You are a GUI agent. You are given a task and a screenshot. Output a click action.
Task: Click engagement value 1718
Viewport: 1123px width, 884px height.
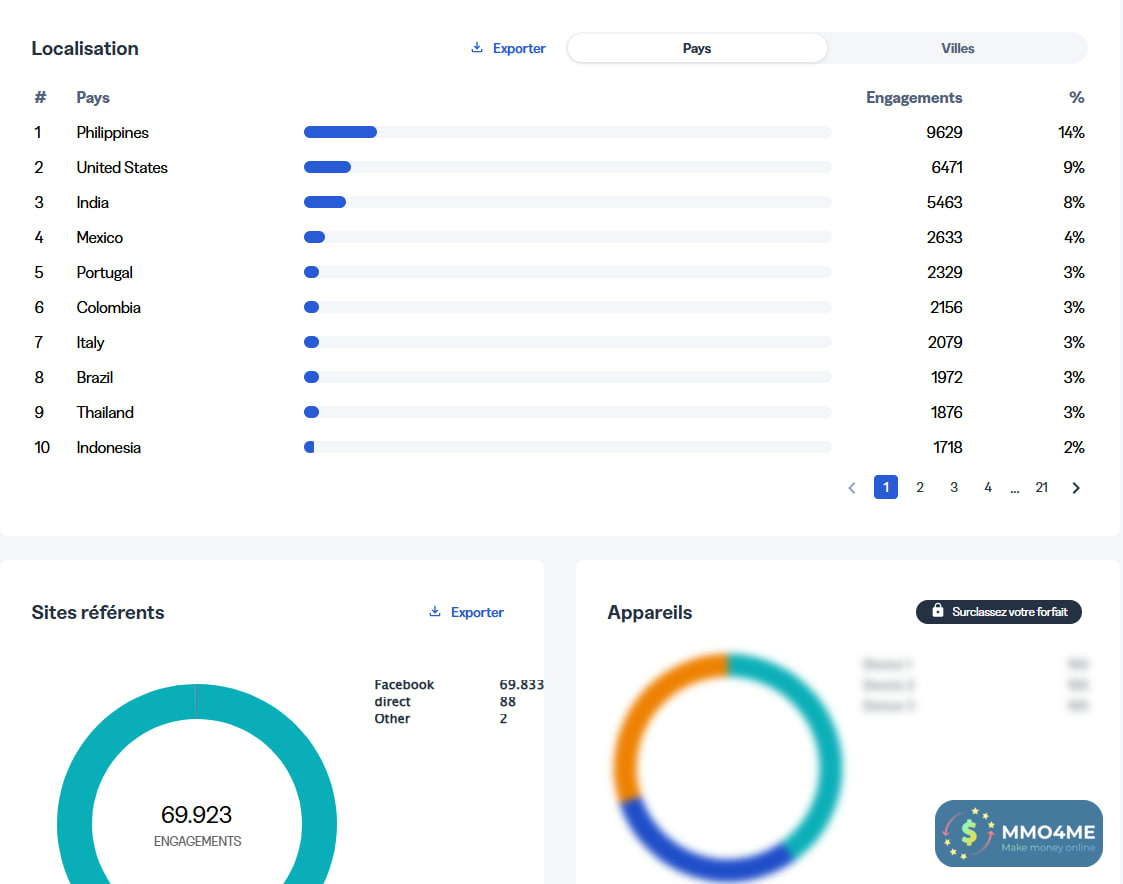pyautogui.click(x=948, y=448)
